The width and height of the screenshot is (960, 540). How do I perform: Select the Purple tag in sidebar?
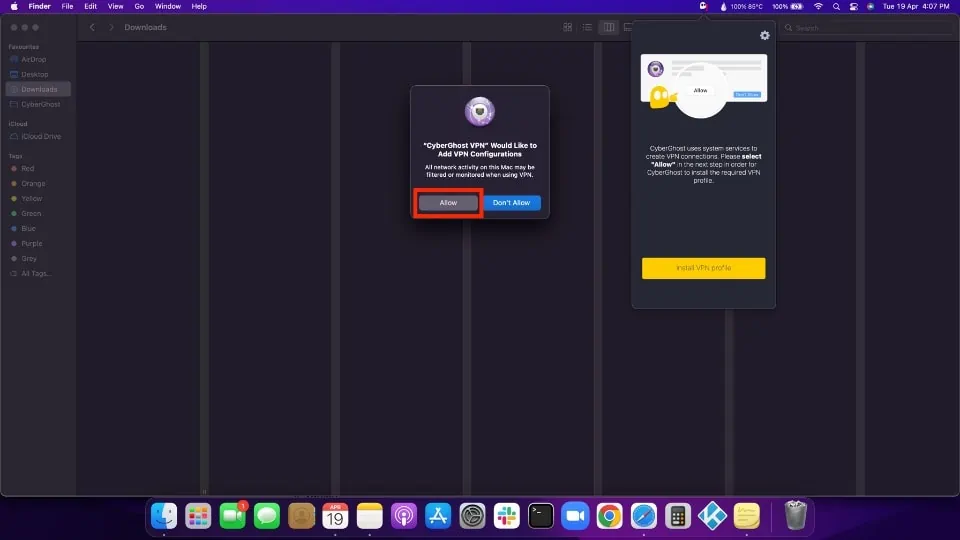pos(38,244)
